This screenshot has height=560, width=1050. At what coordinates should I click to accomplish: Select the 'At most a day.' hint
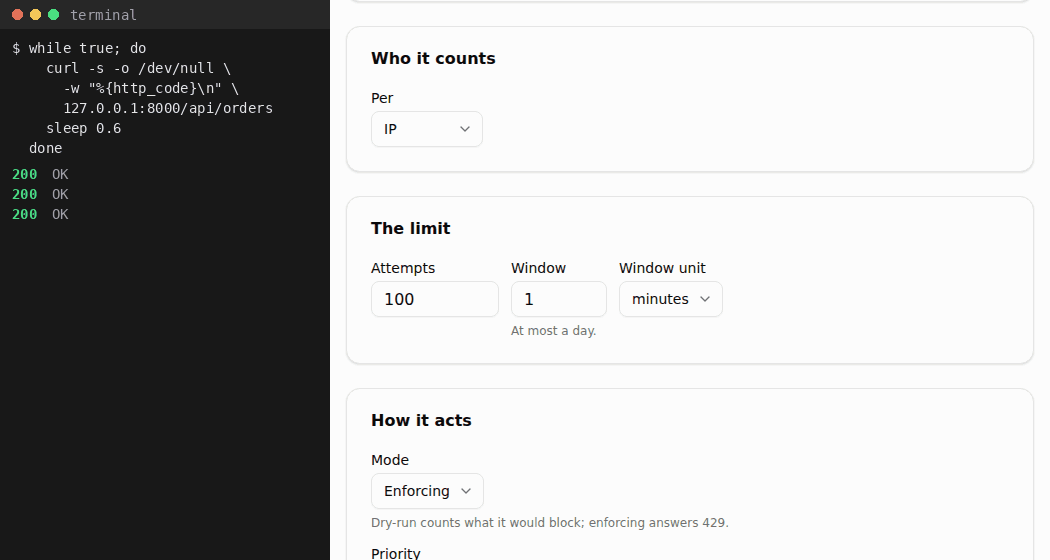point(553,331)
